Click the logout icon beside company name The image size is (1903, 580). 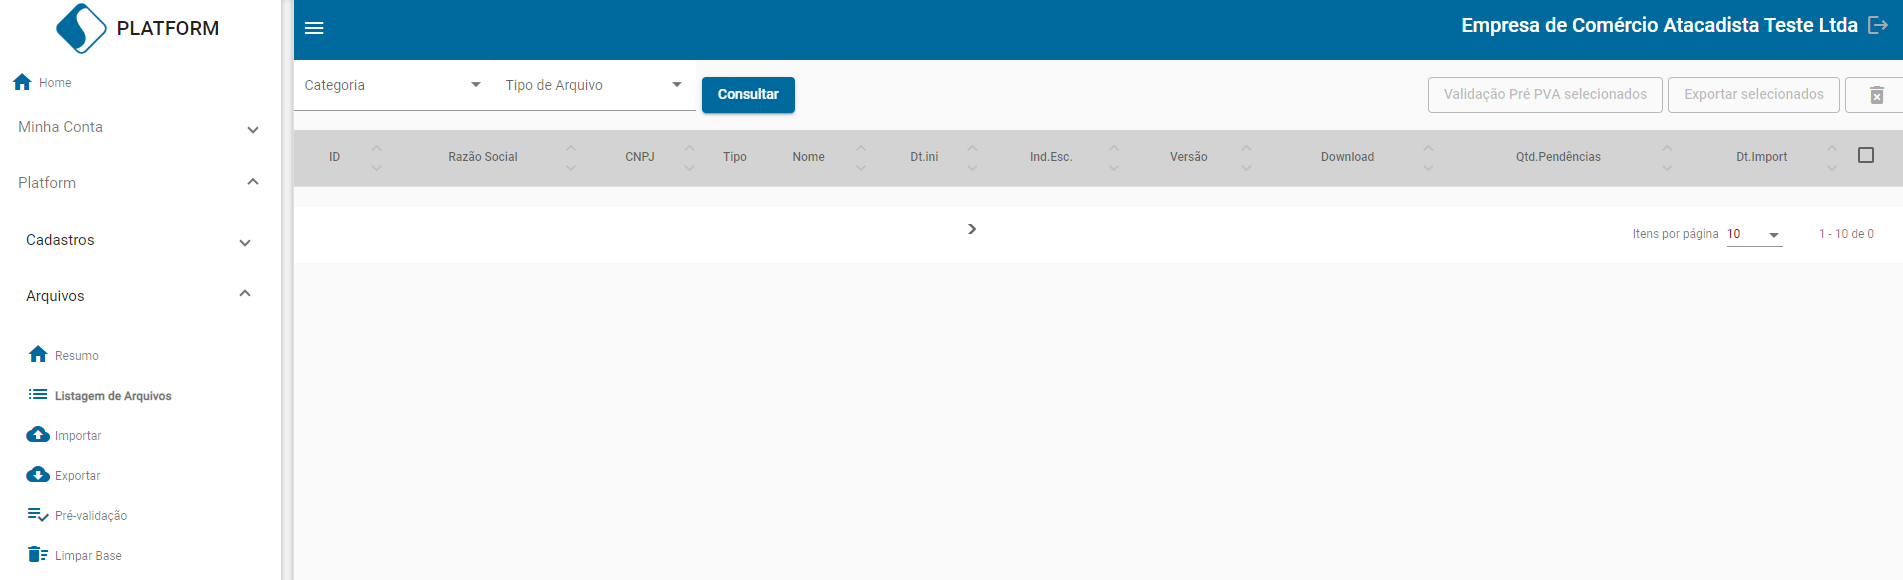[x=1878, y=25]
